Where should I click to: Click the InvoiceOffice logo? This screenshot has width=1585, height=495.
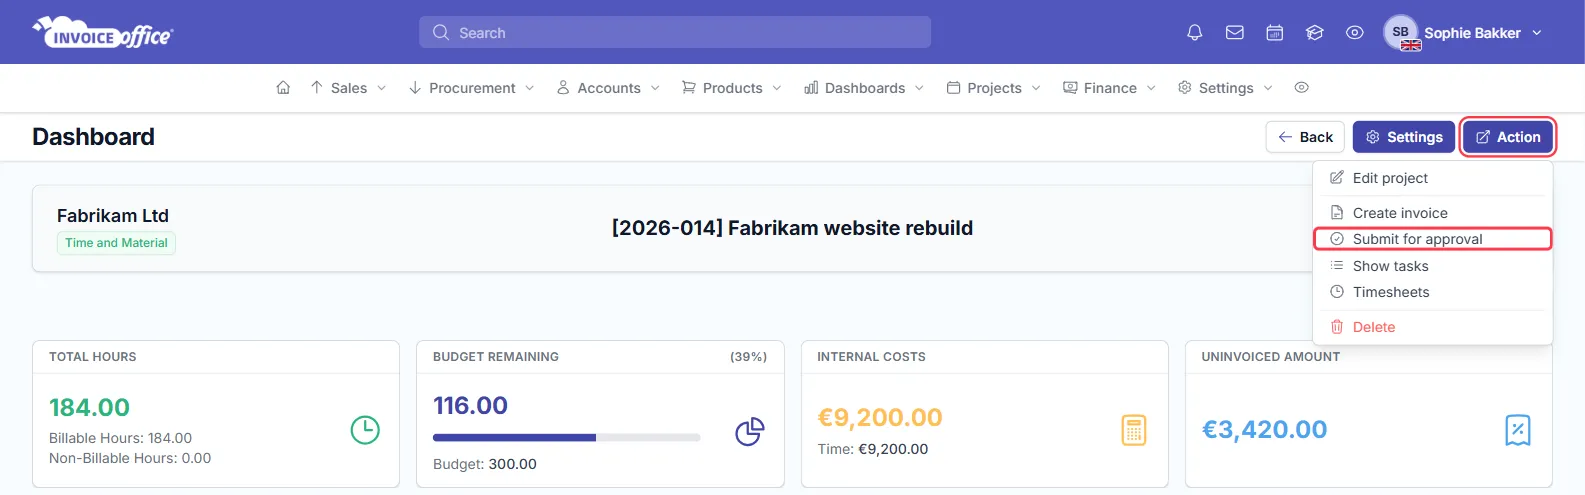[103, 32]
